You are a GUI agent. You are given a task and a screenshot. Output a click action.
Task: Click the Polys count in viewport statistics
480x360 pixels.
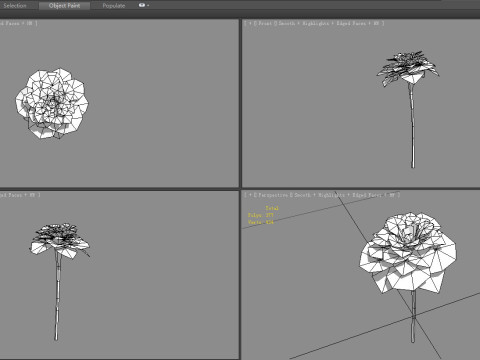261,215
